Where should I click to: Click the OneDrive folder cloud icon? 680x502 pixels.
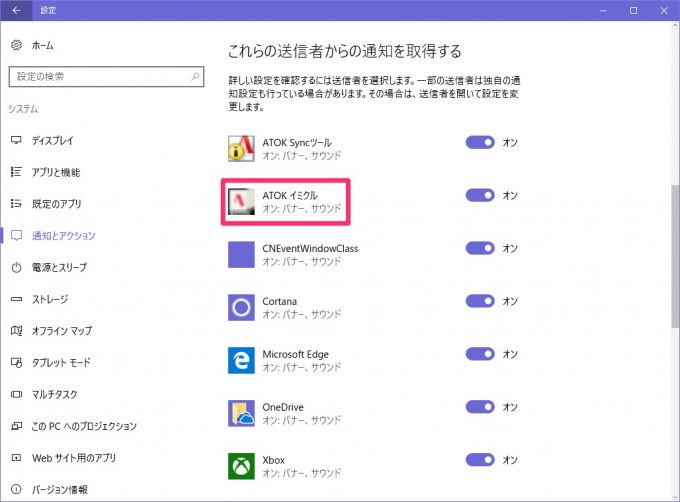(241, 413)
